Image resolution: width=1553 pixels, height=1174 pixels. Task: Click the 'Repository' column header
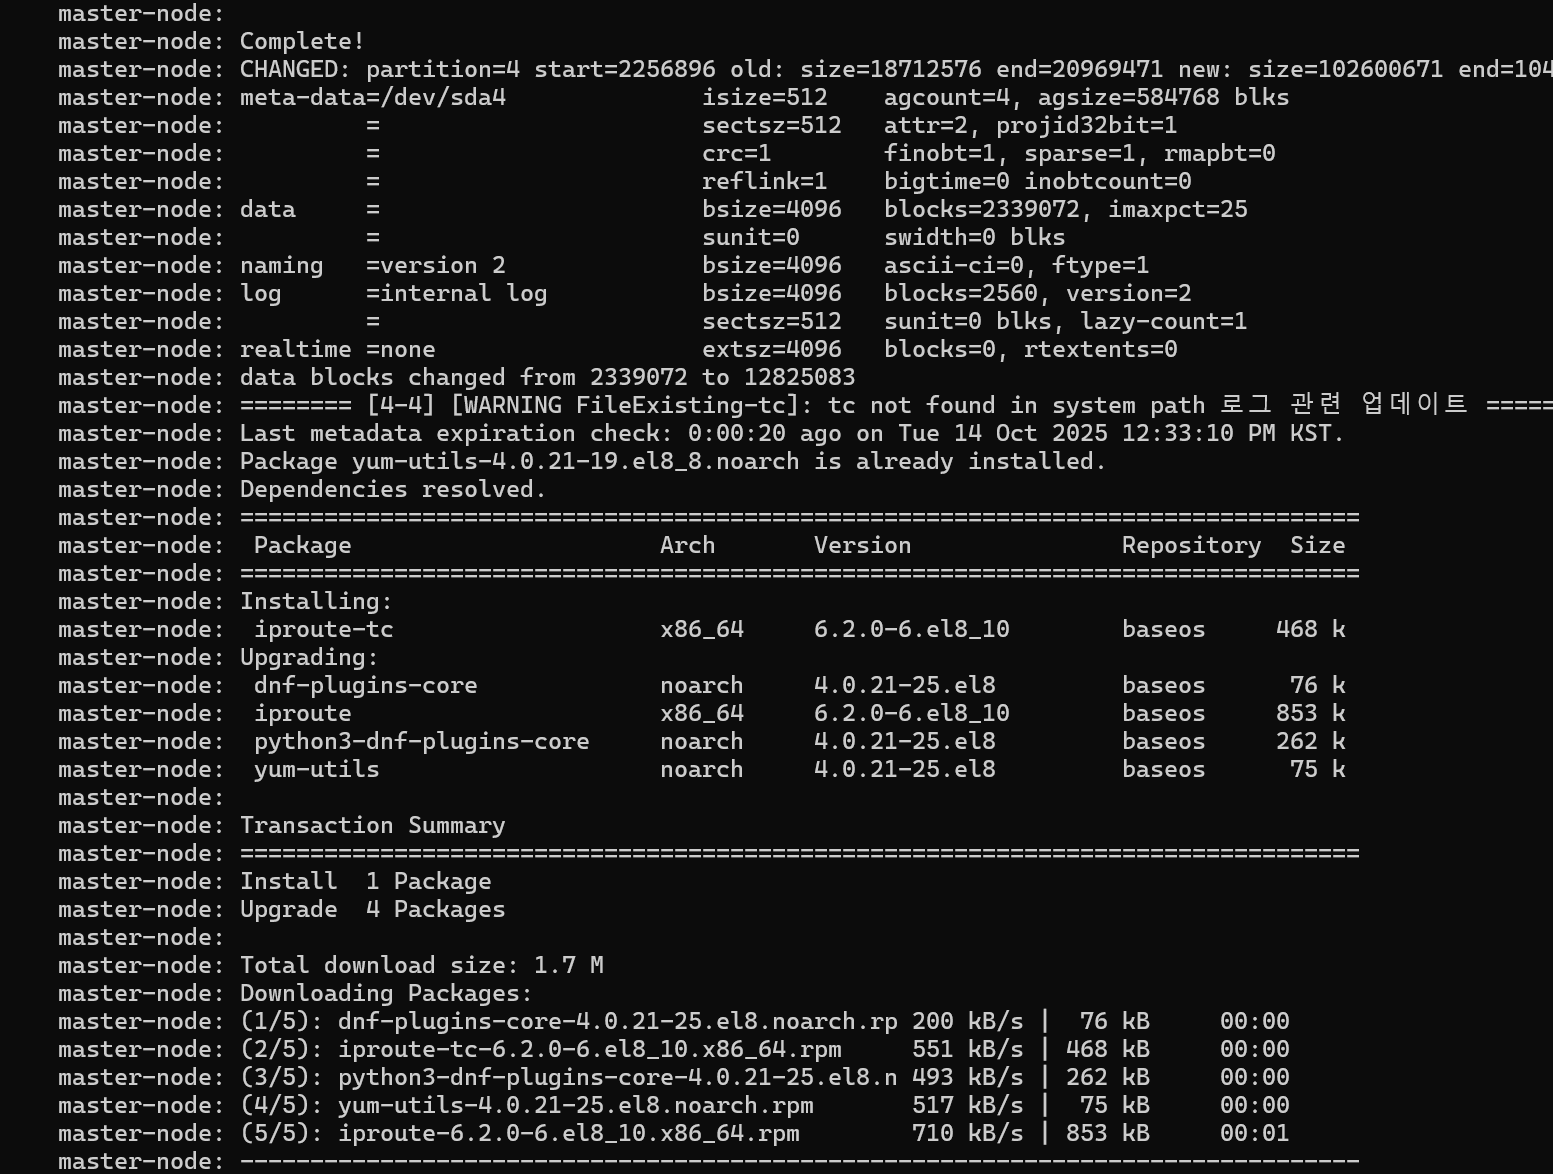(1191, 545)
